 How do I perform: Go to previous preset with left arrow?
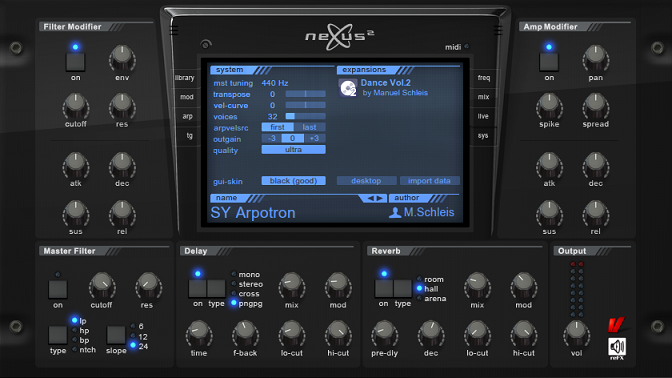(x=371, y=198)
